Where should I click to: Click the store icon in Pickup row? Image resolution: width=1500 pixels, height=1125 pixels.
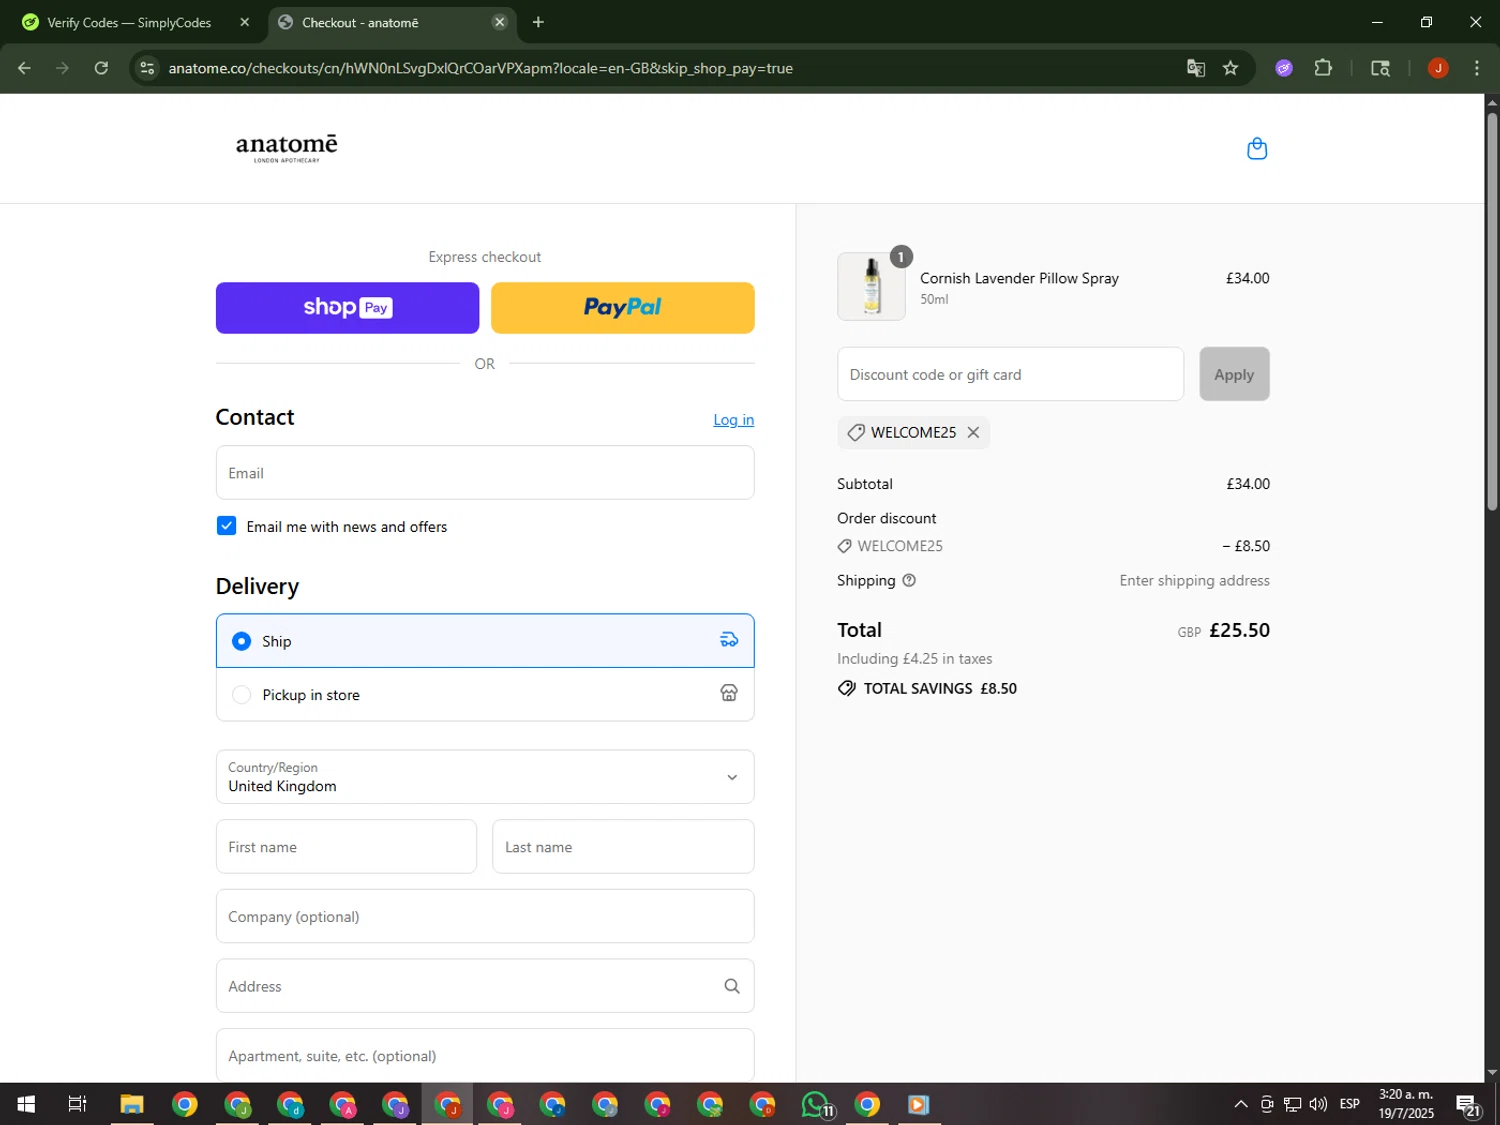pos(729,694)
